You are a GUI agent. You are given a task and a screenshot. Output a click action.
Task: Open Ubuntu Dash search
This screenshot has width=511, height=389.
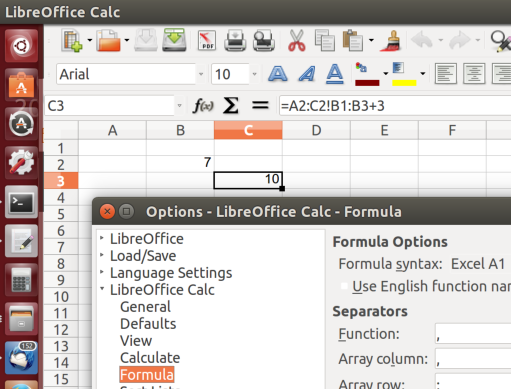click(21, 46)
